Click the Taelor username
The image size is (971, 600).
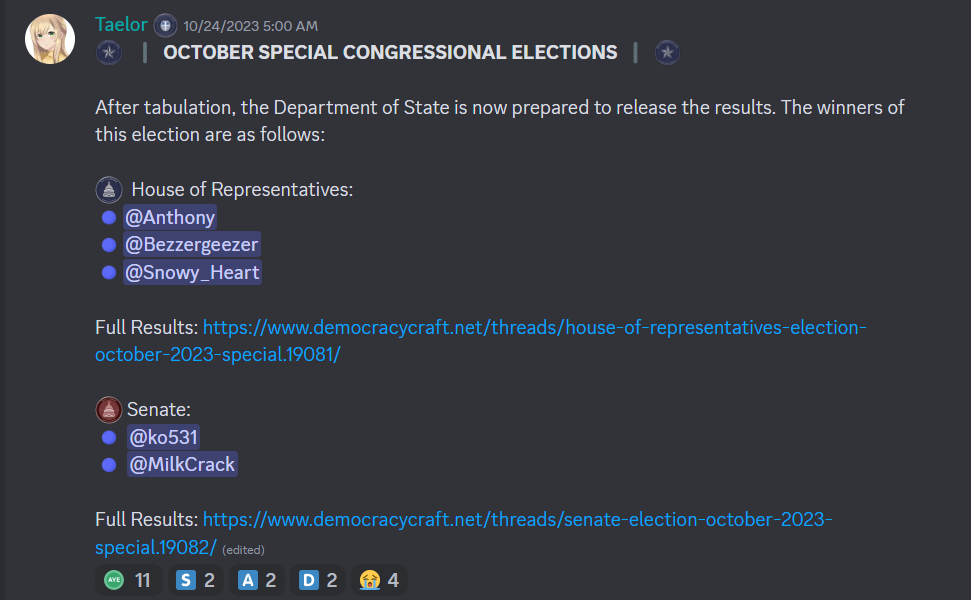pyautogui.click(x=121, y=25)
